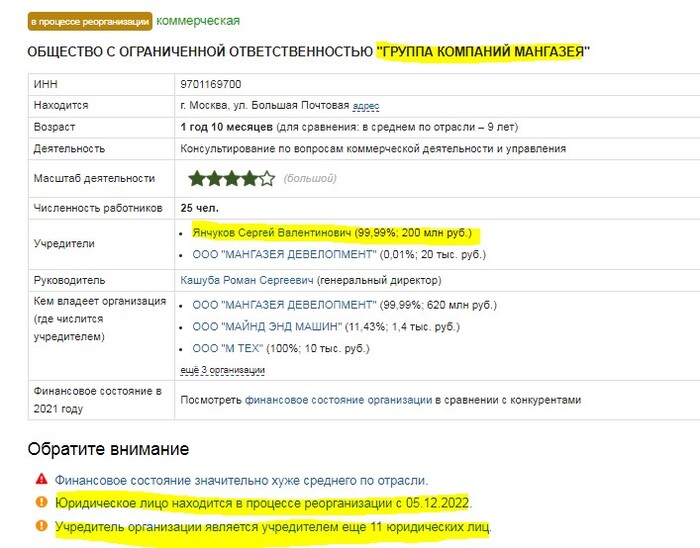Screen dimensions: 700x548
Task: Click the empty fifth rating star
Action: 267,179
